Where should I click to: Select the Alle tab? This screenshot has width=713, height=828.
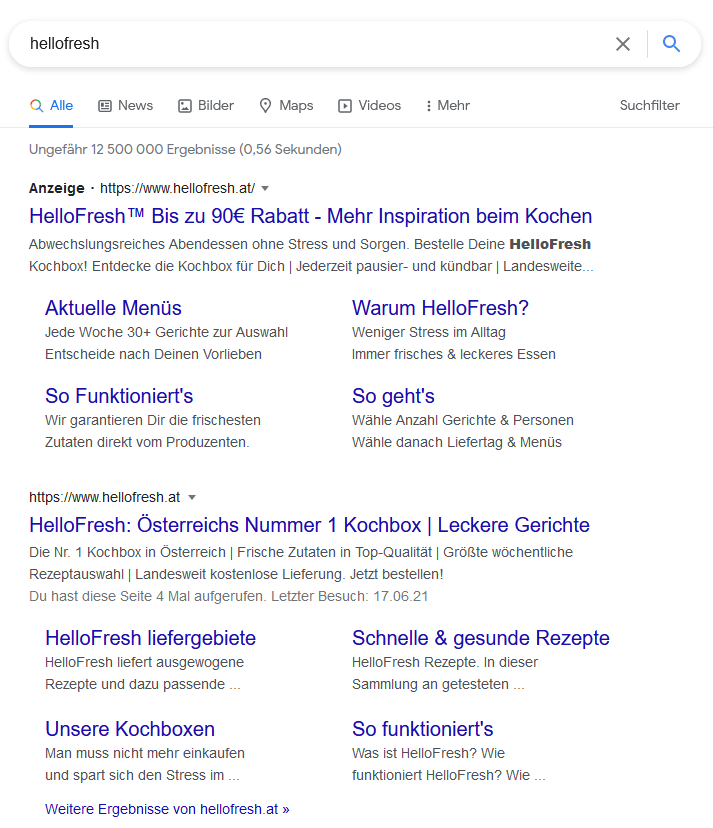pyautogui.click(x=51, y=106)
